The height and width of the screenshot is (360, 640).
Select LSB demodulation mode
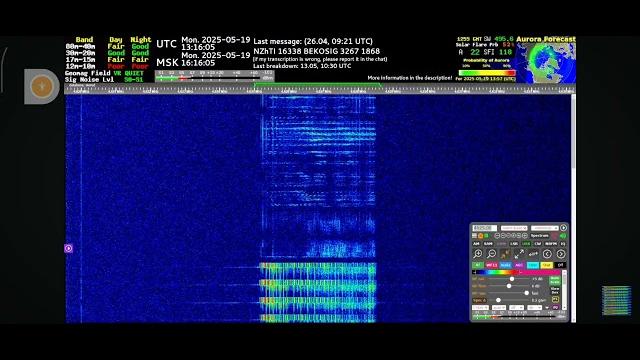coord(514,244)
